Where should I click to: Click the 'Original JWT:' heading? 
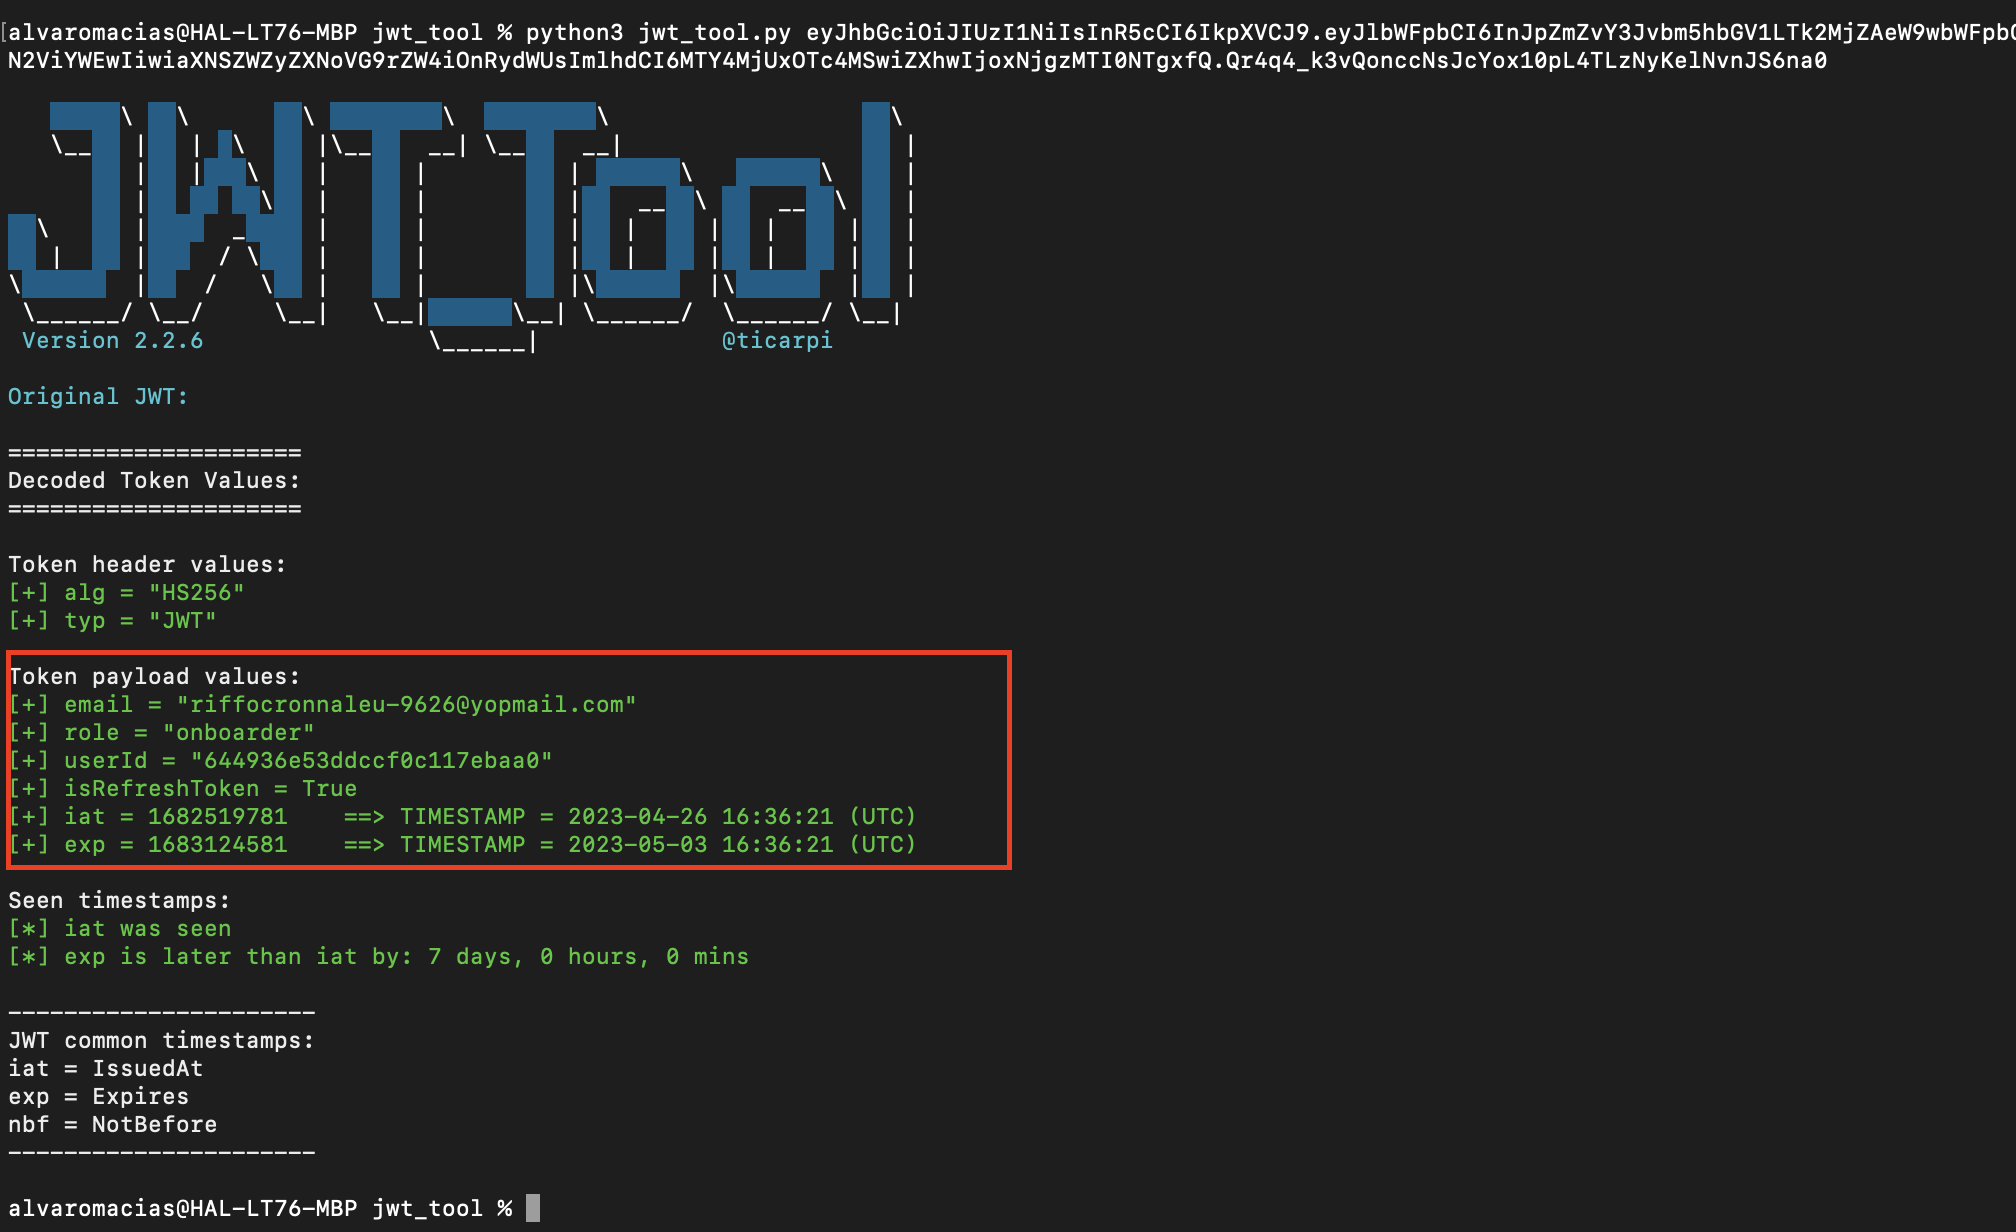click(x=98, y=397)
